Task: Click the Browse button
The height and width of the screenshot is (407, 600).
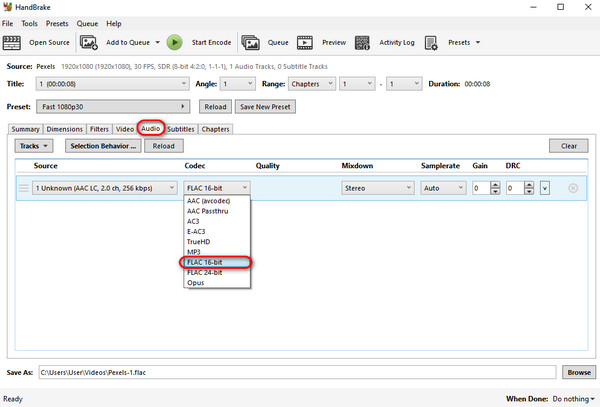Action: coord(579,372)
